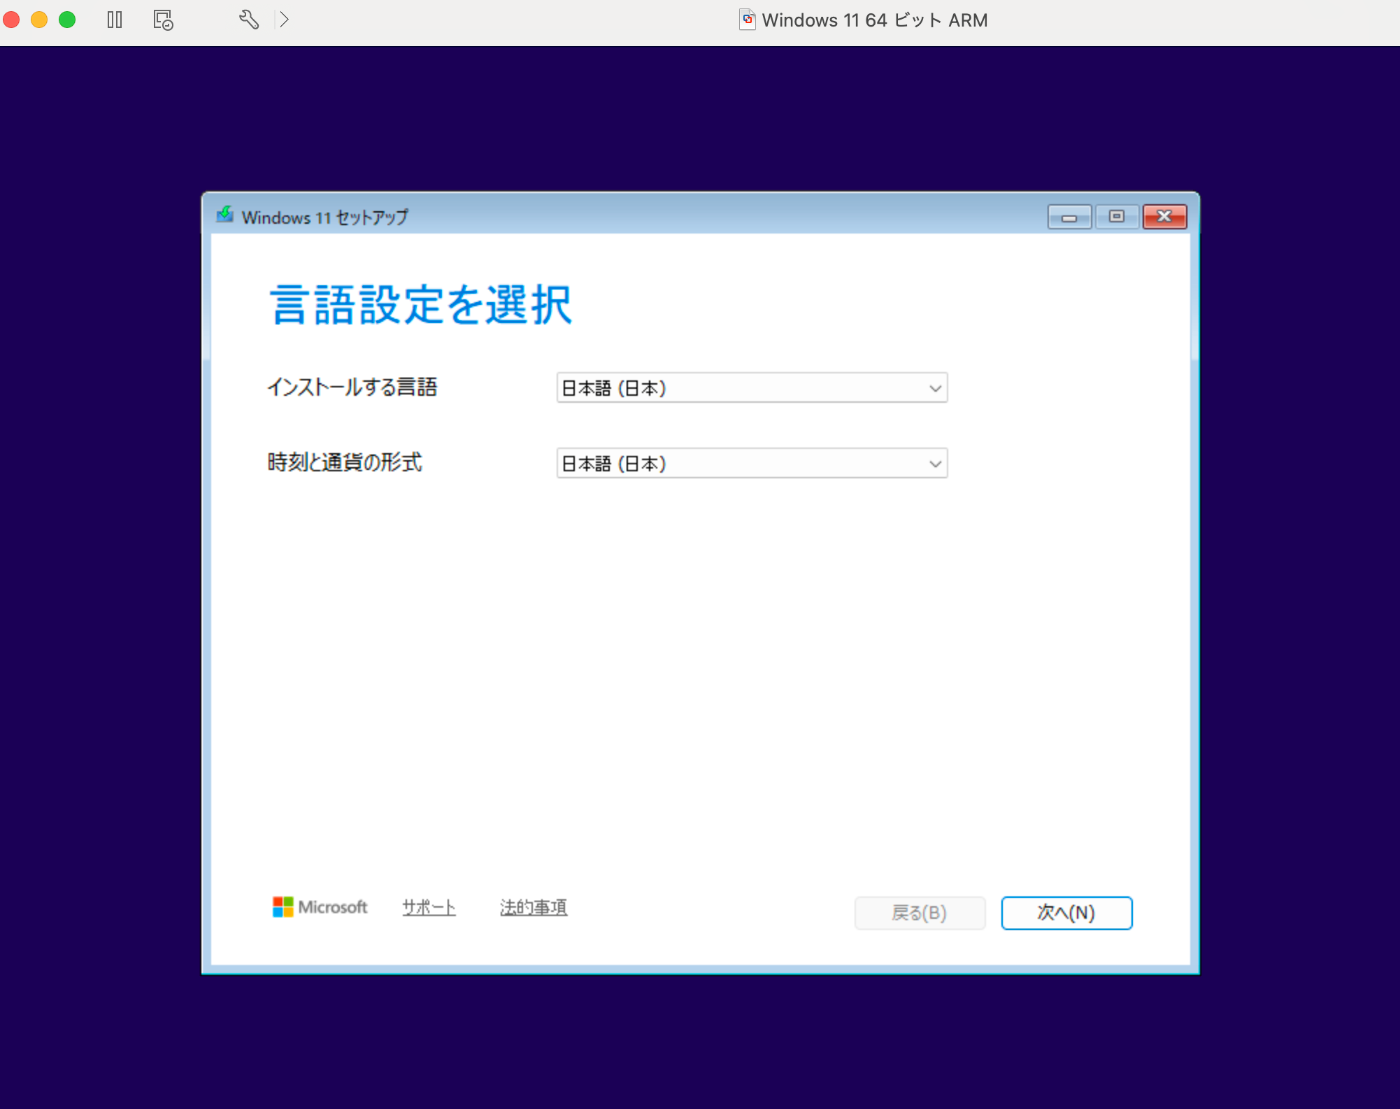Click the Microsoft logo in the setup footer
Screen dimensions: 1400x1109
click(320, 907)
